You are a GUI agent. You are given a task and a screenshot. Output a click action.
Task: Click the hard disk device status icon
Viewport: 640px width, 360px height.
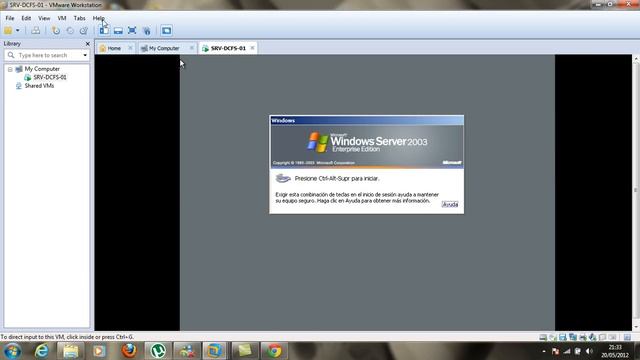pos(543,337)
